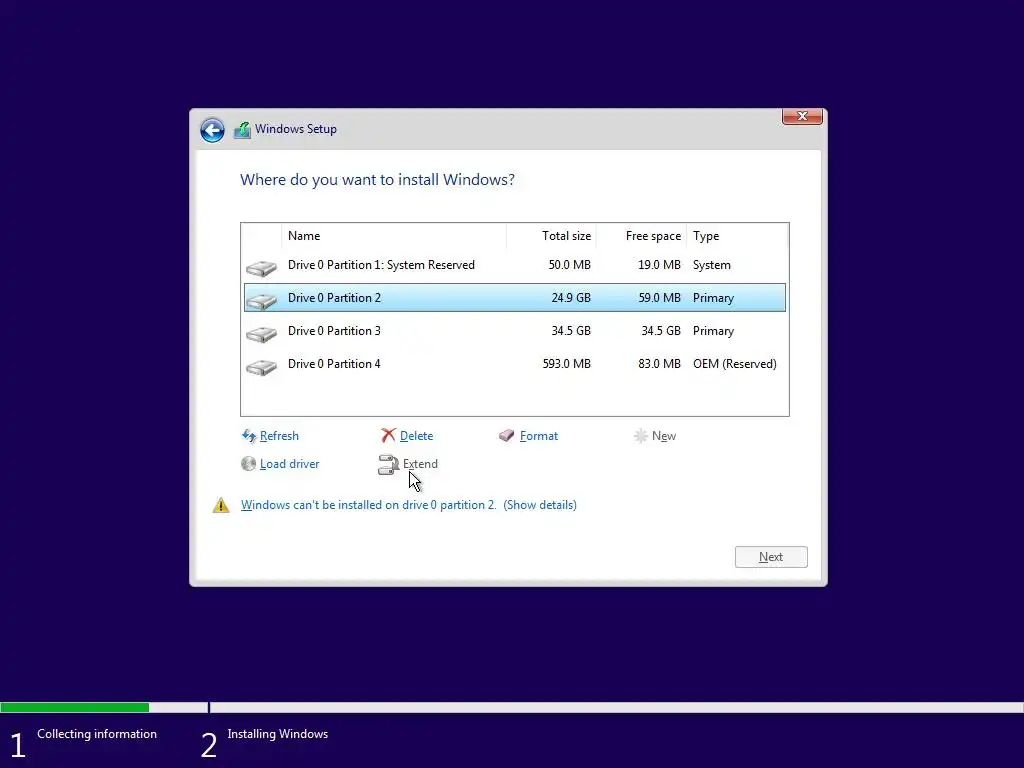The image size is (1024, 768).
Task: Click the Next button
Action: (x=771, y=557)
